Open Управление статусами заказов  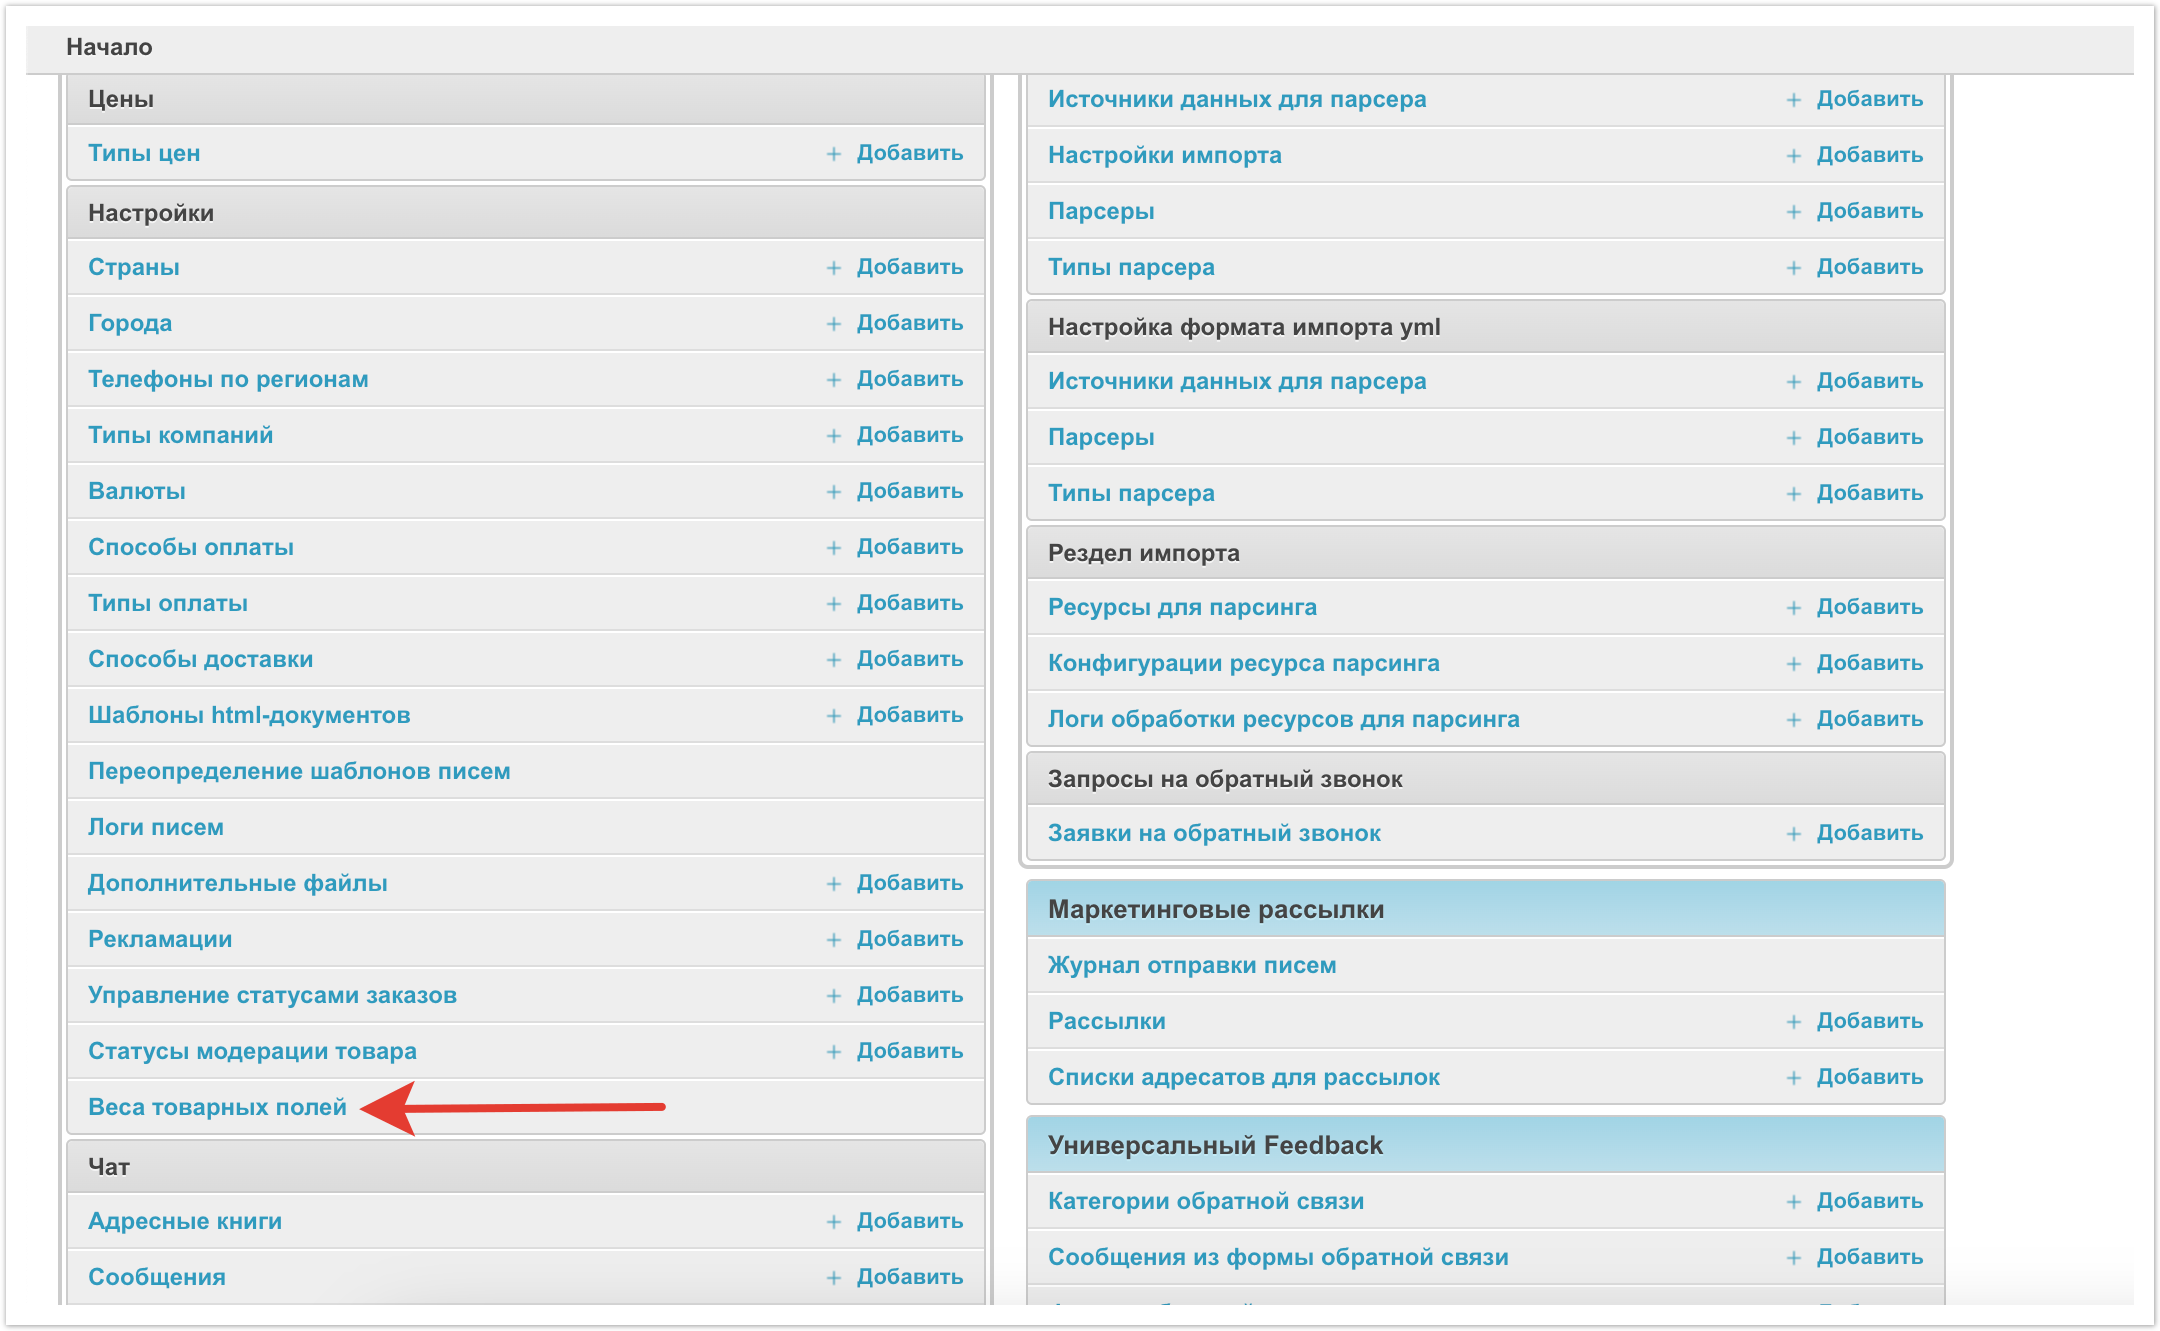coord(272,995)
